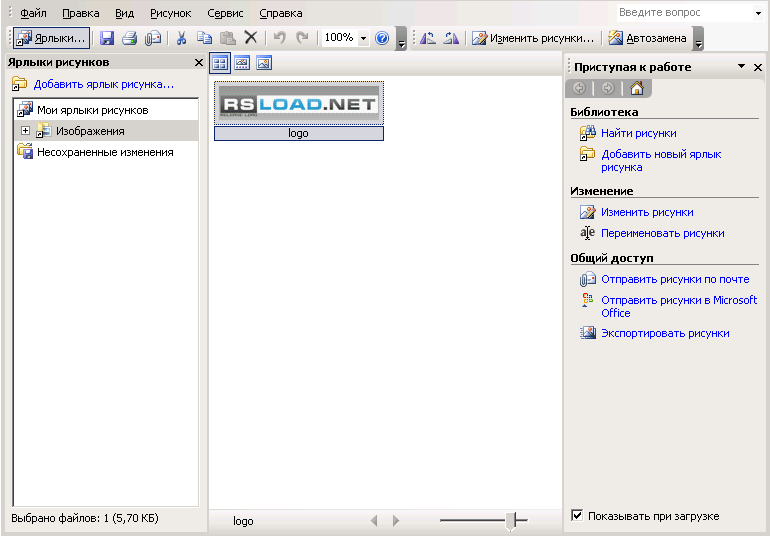Viewport: 770px width, 536px height.
Task: Click Добавить ярлык рисунка link
Action: [x=104, y=84]
